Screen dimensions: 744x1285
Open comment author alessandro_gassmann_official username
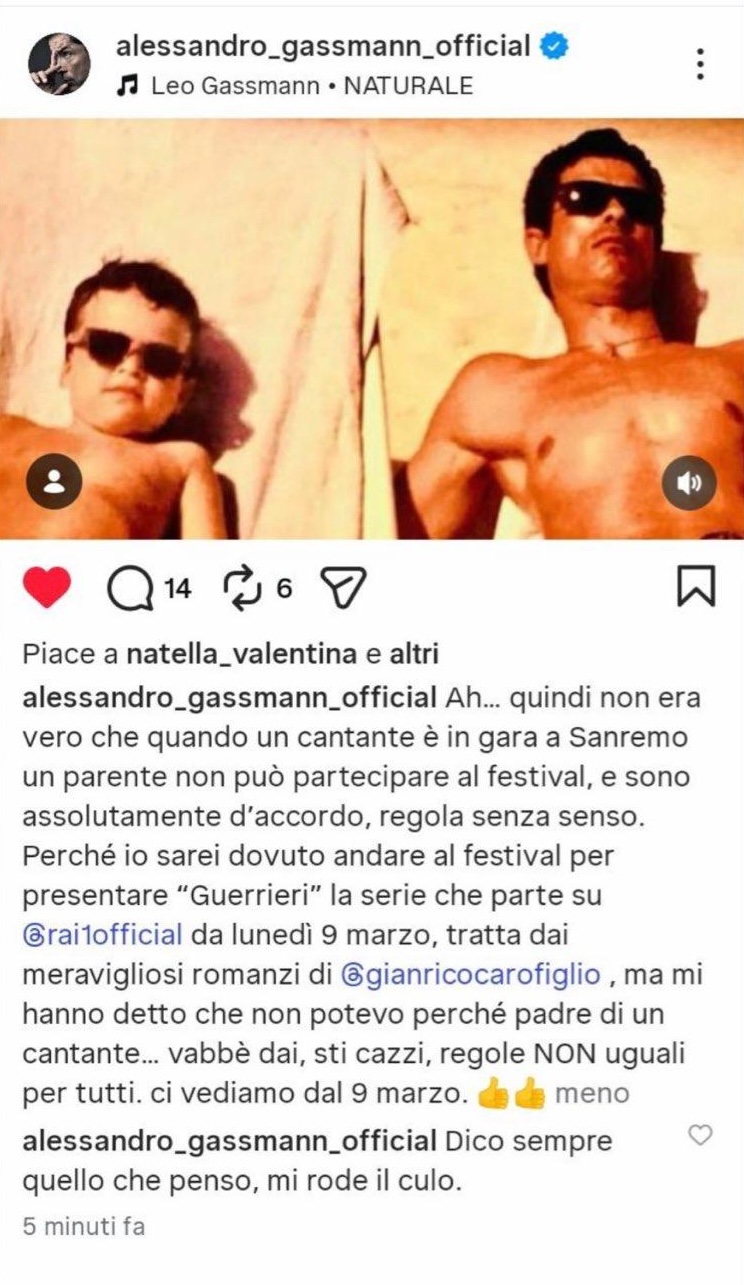pos(229,1141)
